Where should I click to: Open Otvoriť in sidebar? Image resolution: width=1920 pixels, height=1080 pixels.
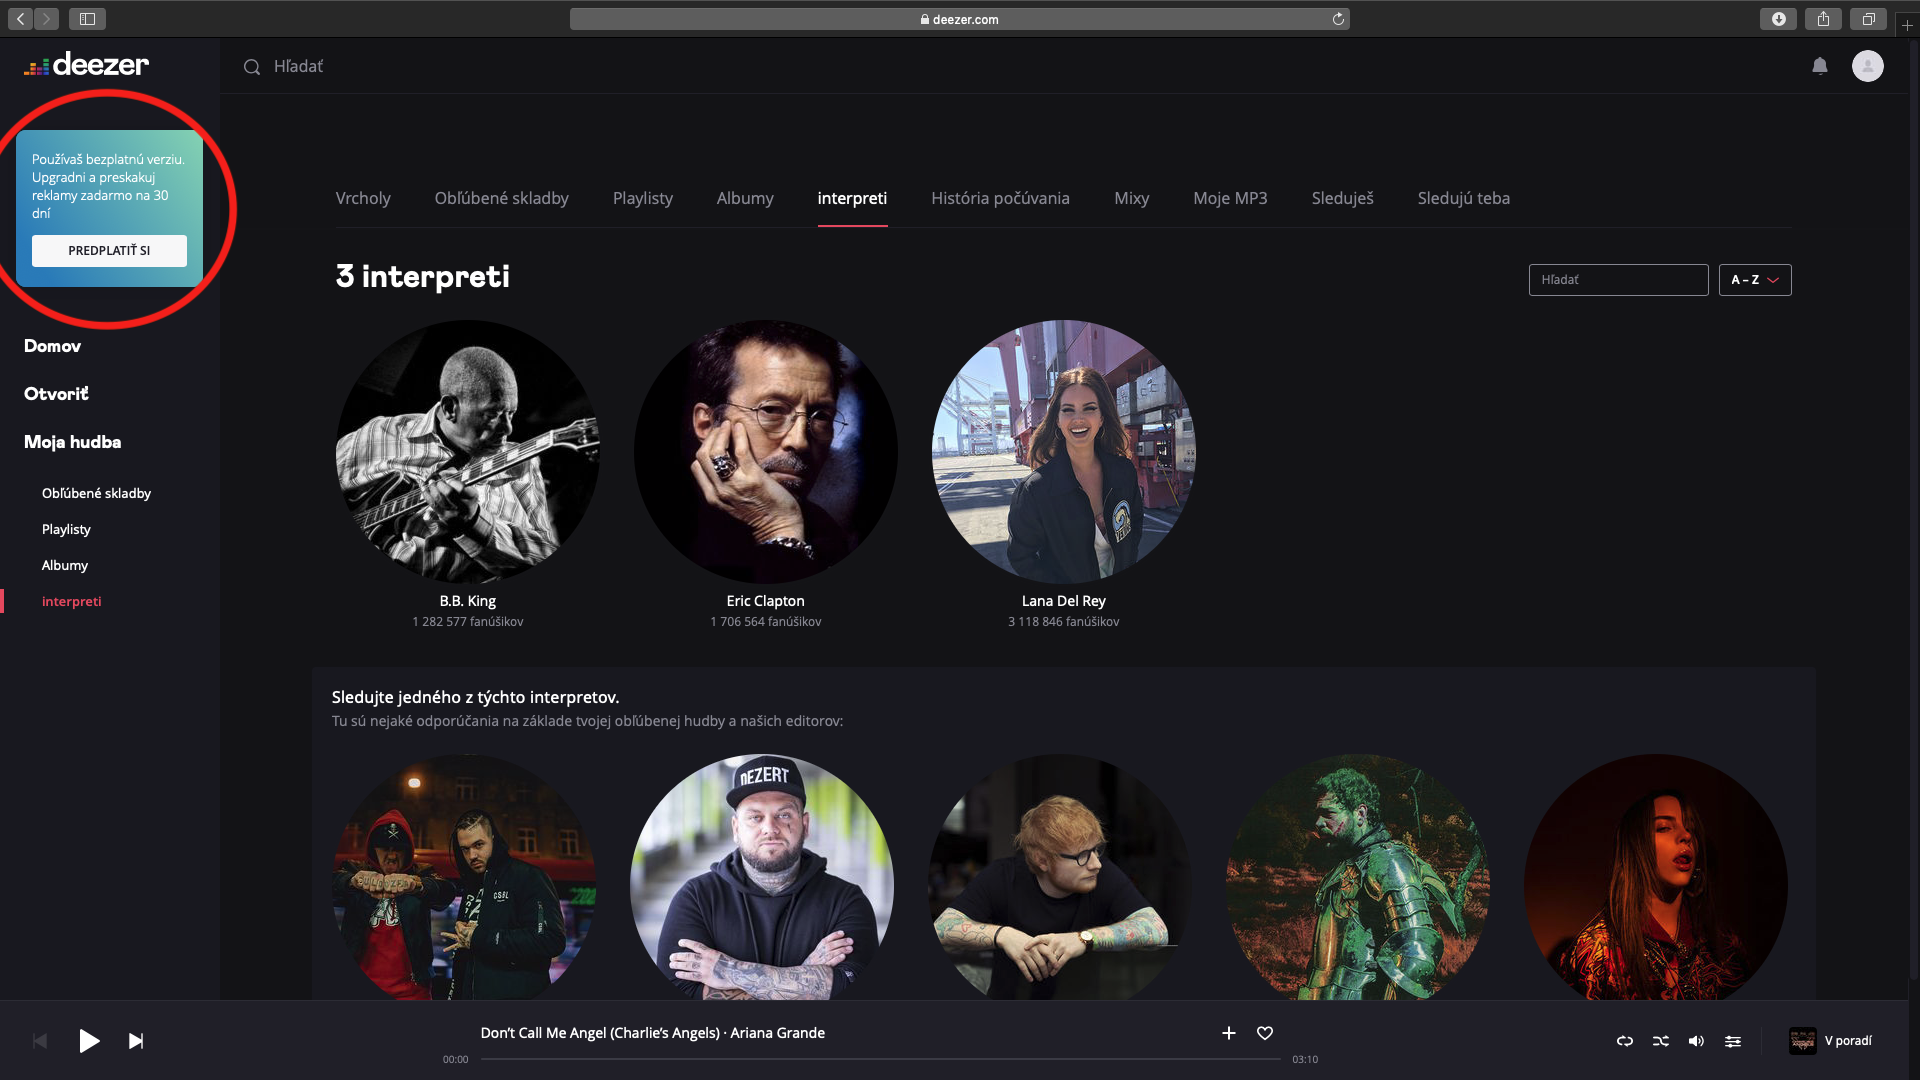click(x=56, y=394)
